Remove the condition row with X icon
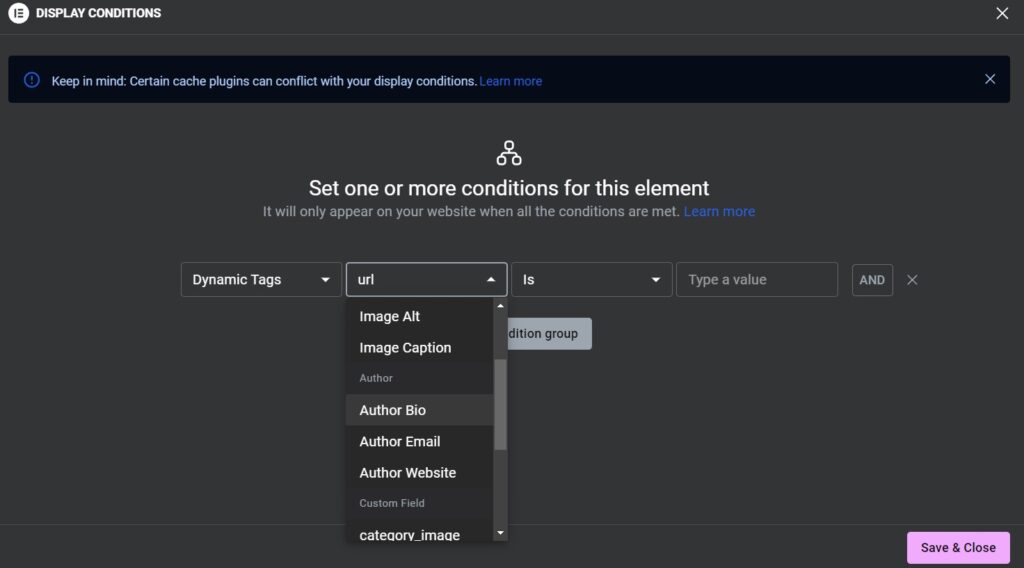1024x568 pixels. pos(912,280)
